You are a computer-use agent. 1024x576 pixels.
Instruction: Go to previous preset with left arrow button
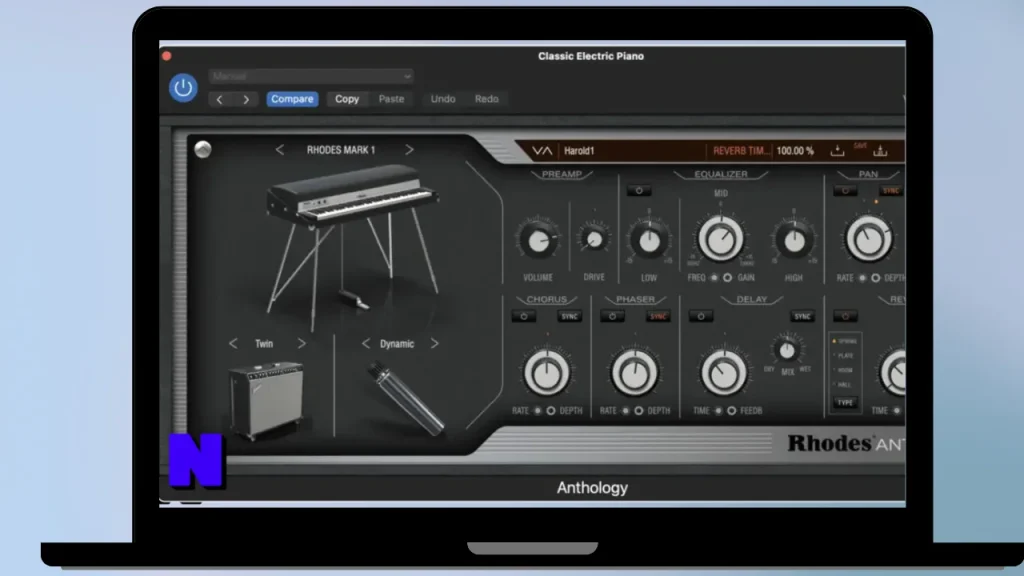coord(219,99)
